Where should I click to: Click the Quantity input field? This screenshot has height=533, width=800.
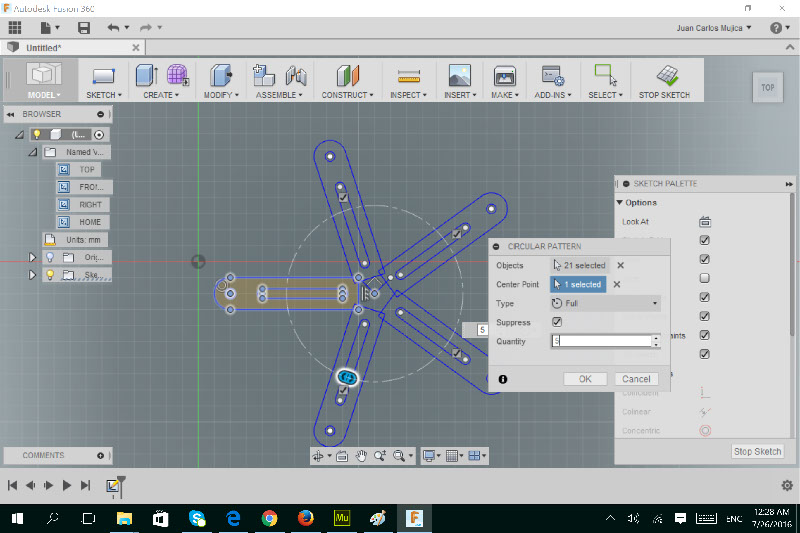click(602, 341)
